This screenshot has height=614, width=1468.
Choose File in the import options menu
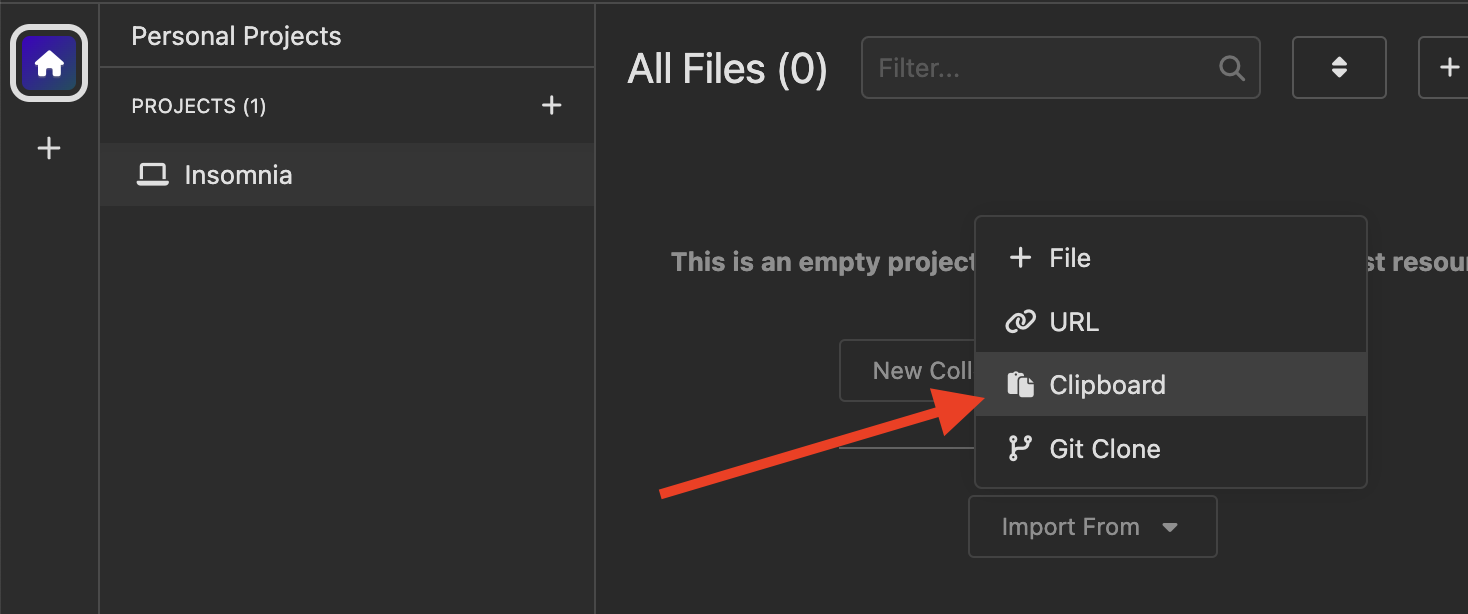tap(1070, 257)
